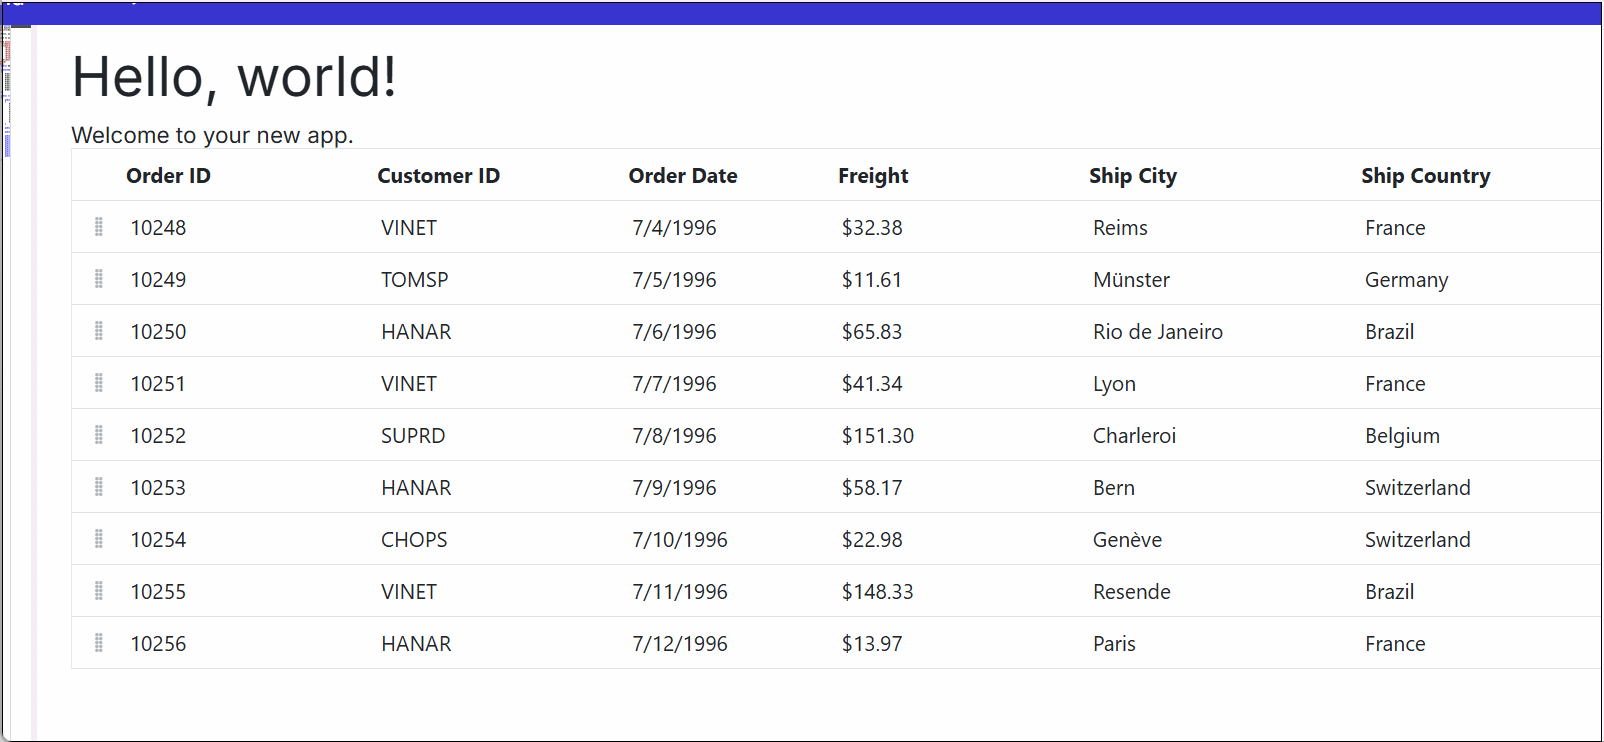Grab the row handle beside order 10250
Screen dimensions: 1604x742
pyautogui.click(x=99, y=331)
